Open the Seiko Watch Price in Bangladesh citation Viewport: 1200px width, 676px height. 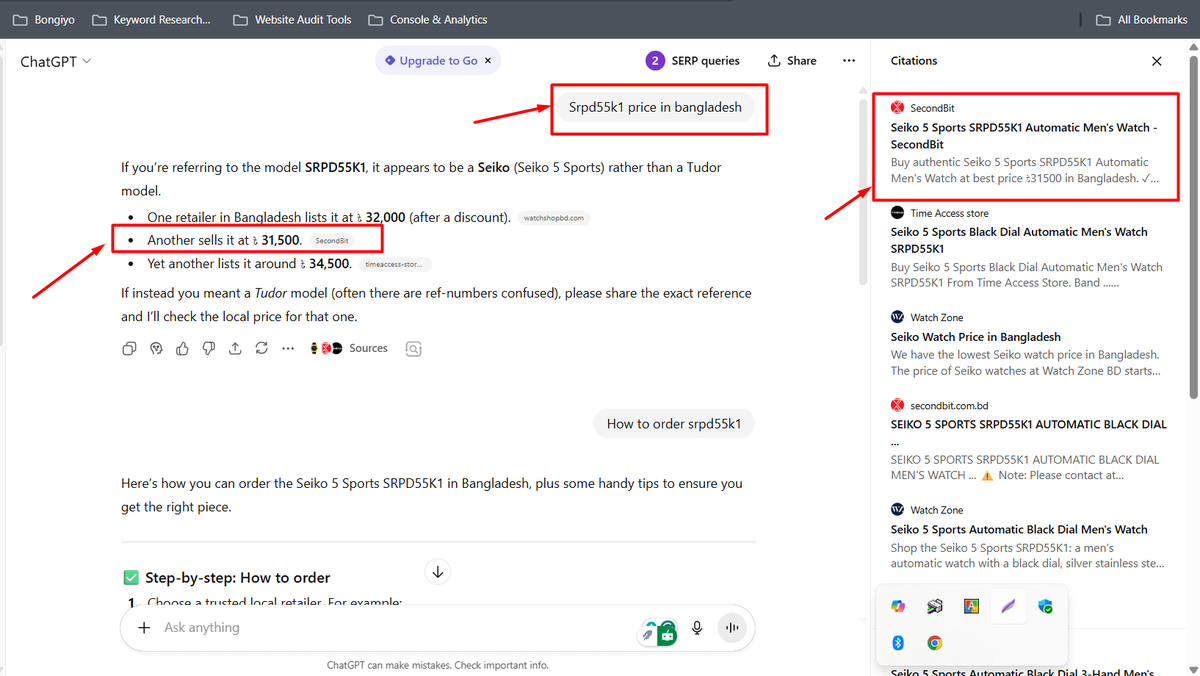click(1027, 344)
